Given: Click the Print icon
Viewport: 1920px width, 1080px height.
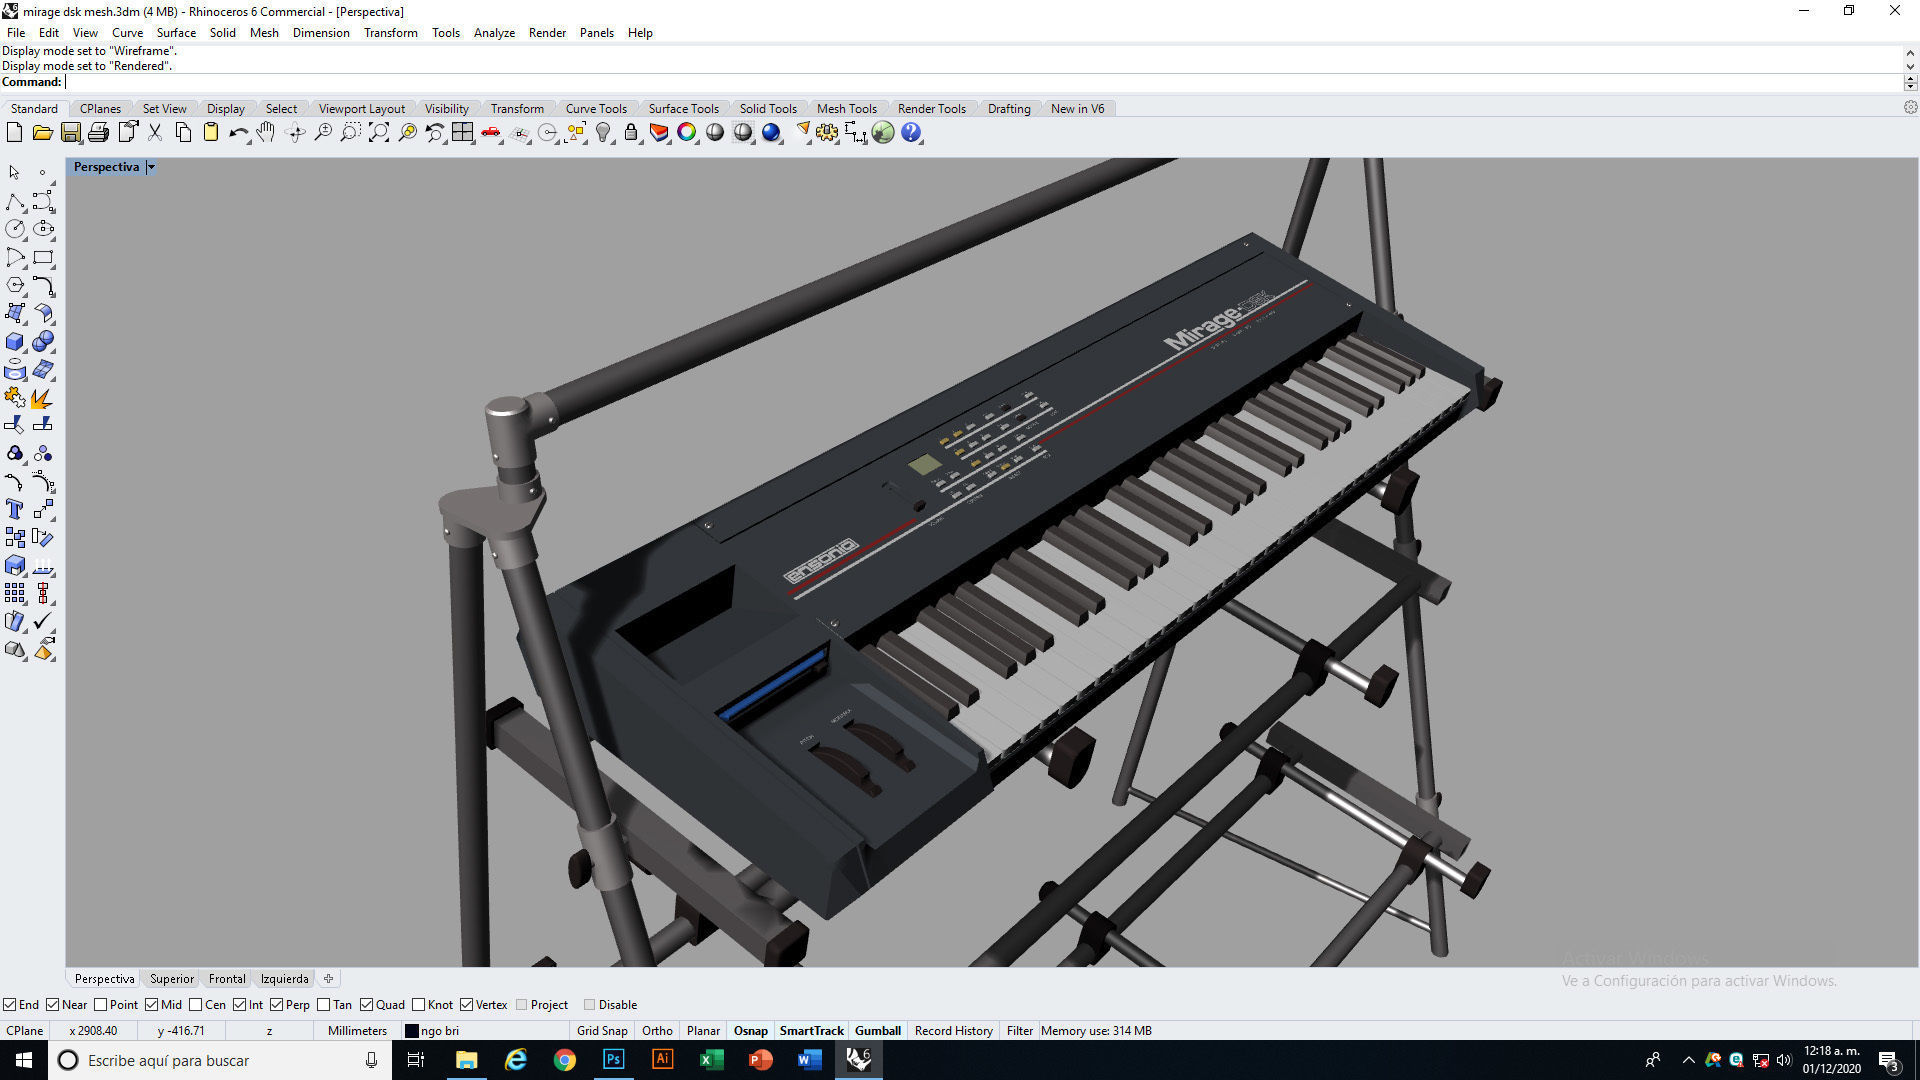Looking at the screenshot, I should pos(98,132).
